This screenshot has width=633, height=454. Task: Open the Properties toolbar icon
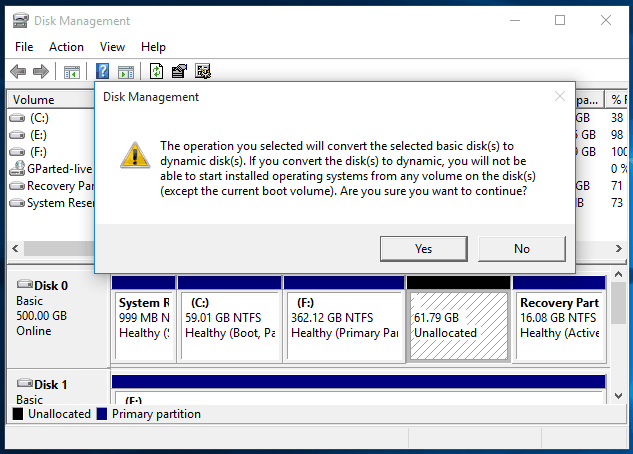pos(179,71)
